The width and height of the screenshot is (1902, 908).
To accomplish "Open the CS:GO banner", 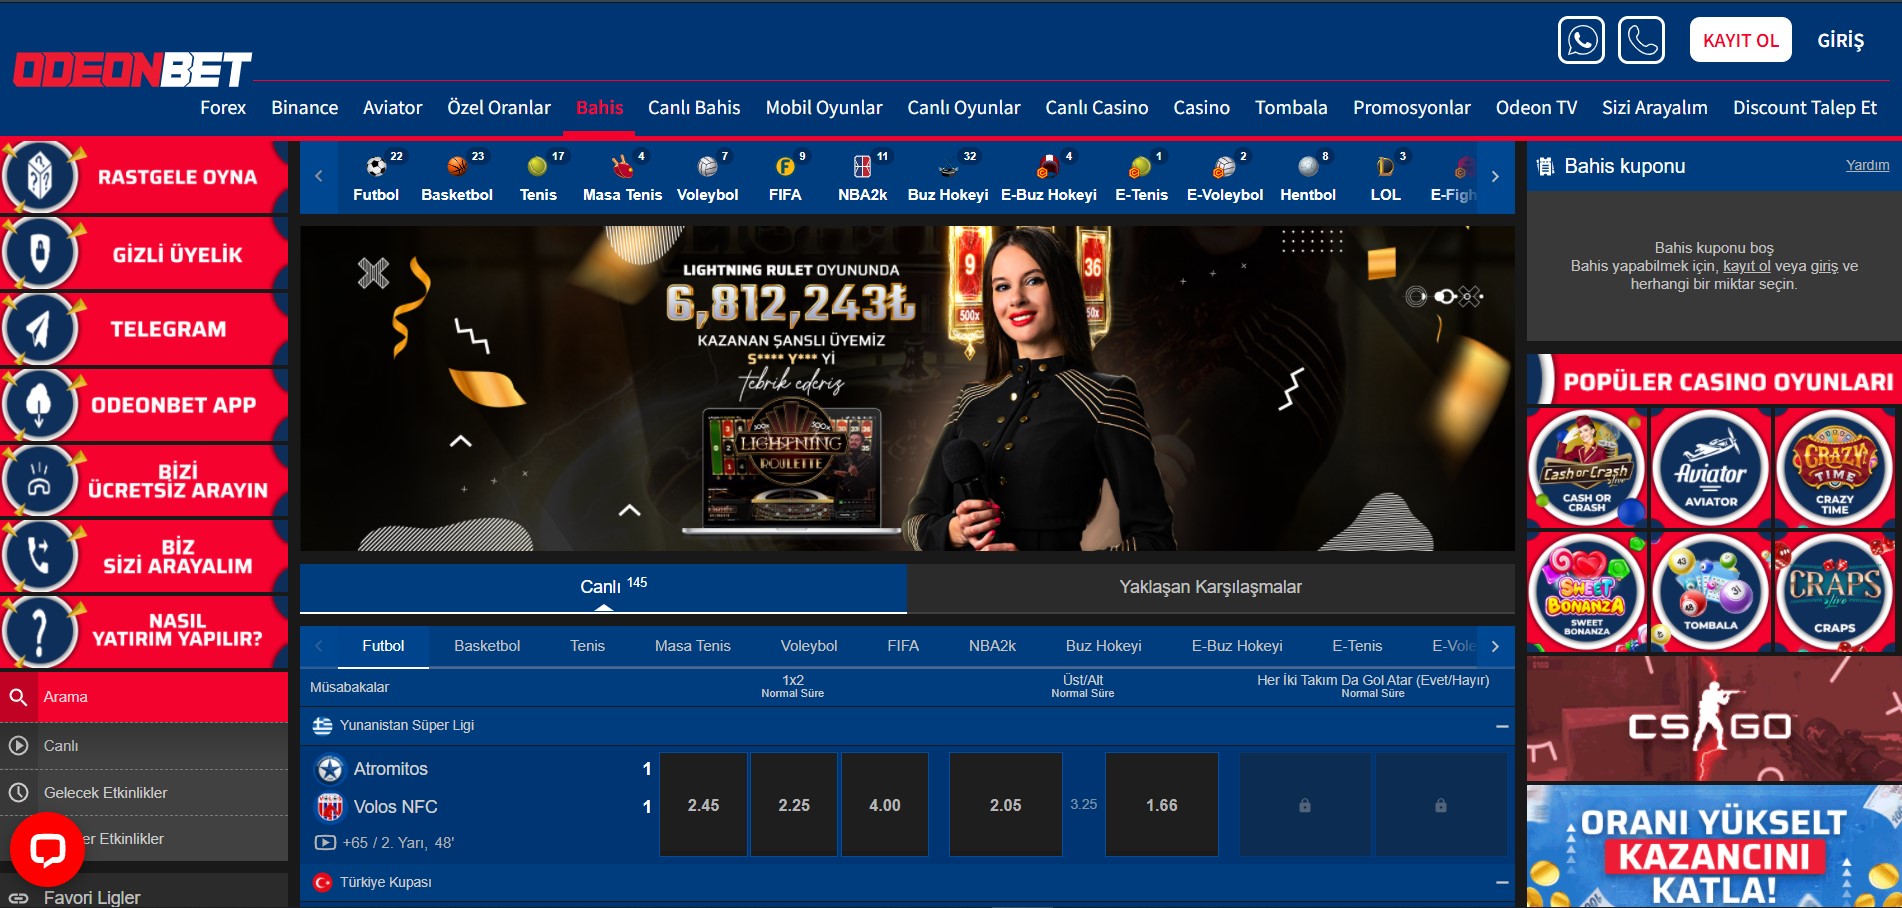I will pos(1714,719).
